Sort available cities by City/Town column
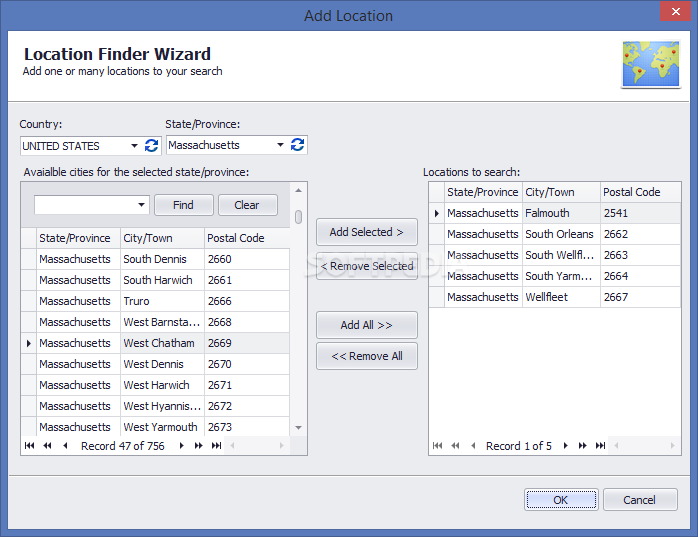This screenshot has height=537, width=698. coord(162,238)
